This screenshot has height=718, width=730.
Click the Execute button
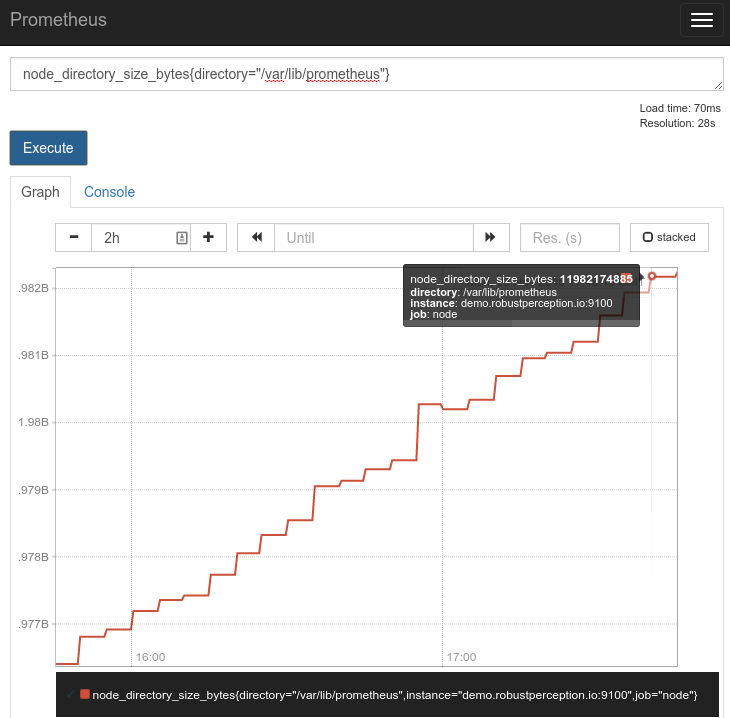[x=48, y=148]
